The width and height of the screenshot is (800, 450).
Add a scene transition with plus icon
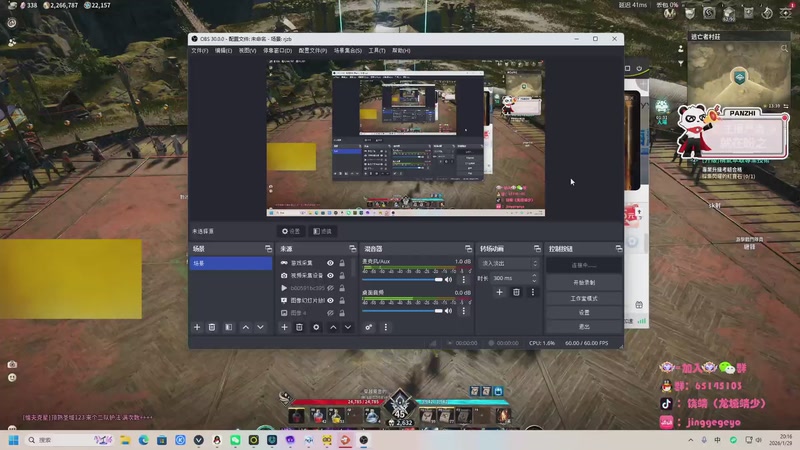(x=499, y=292)
